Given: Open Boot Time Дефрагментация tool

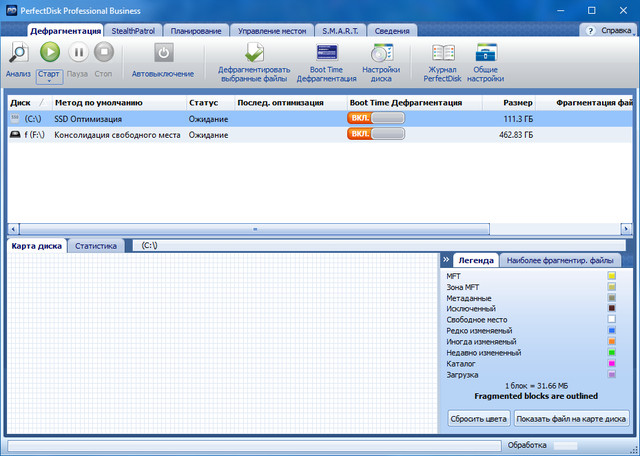Looking at the screenshot, I should pyautogui.click(x=326, y=52).
